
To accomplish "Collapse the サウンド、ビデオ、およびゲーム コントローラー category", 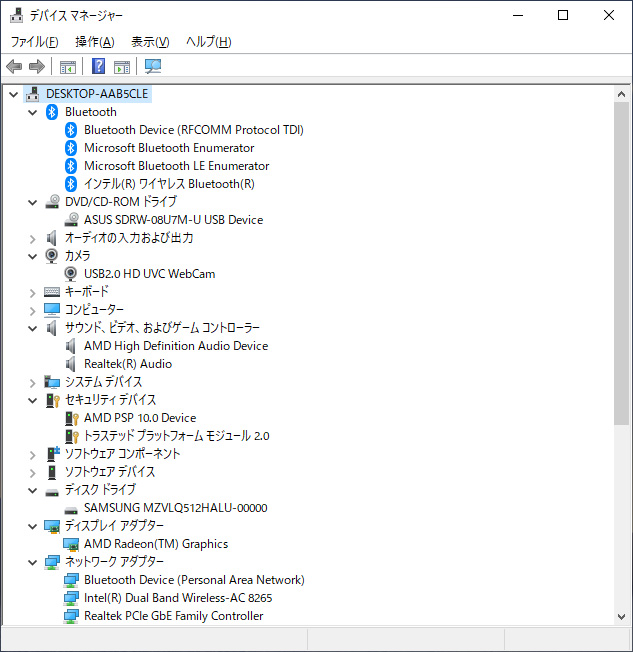I will 32,328.
